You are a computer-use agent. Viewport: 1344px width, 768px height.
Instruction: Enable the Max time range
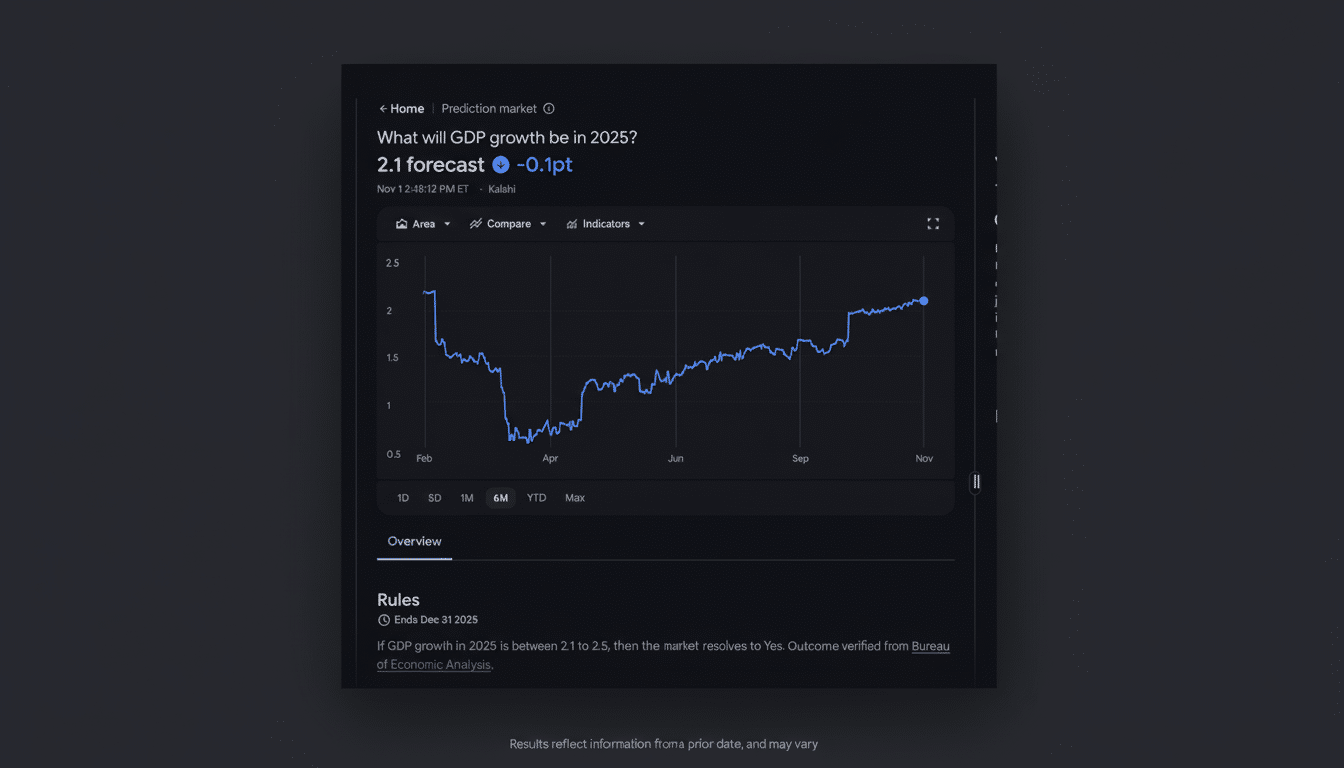[575, 497]
